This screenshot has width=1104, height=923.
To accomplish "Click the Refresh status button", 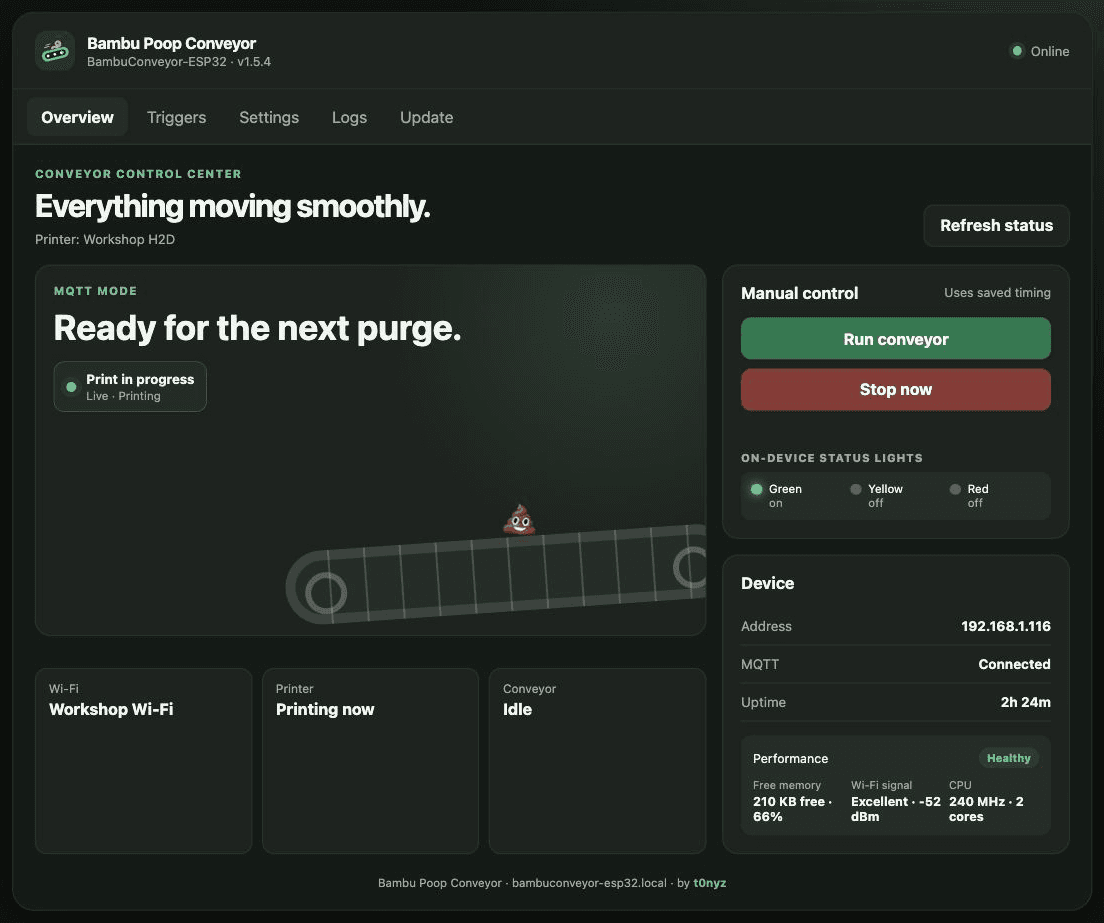I will (x=996, y=225).
